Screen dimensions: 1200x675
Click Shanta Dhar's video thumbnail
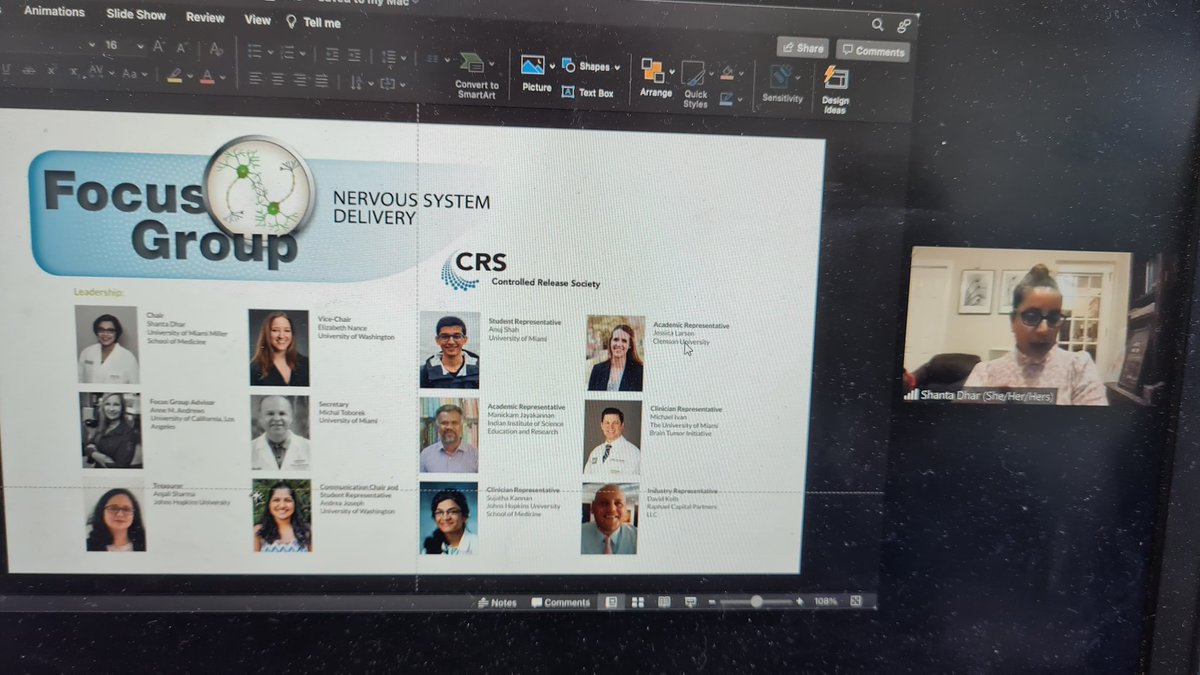pyautogui.click(x=1017, y=326)
